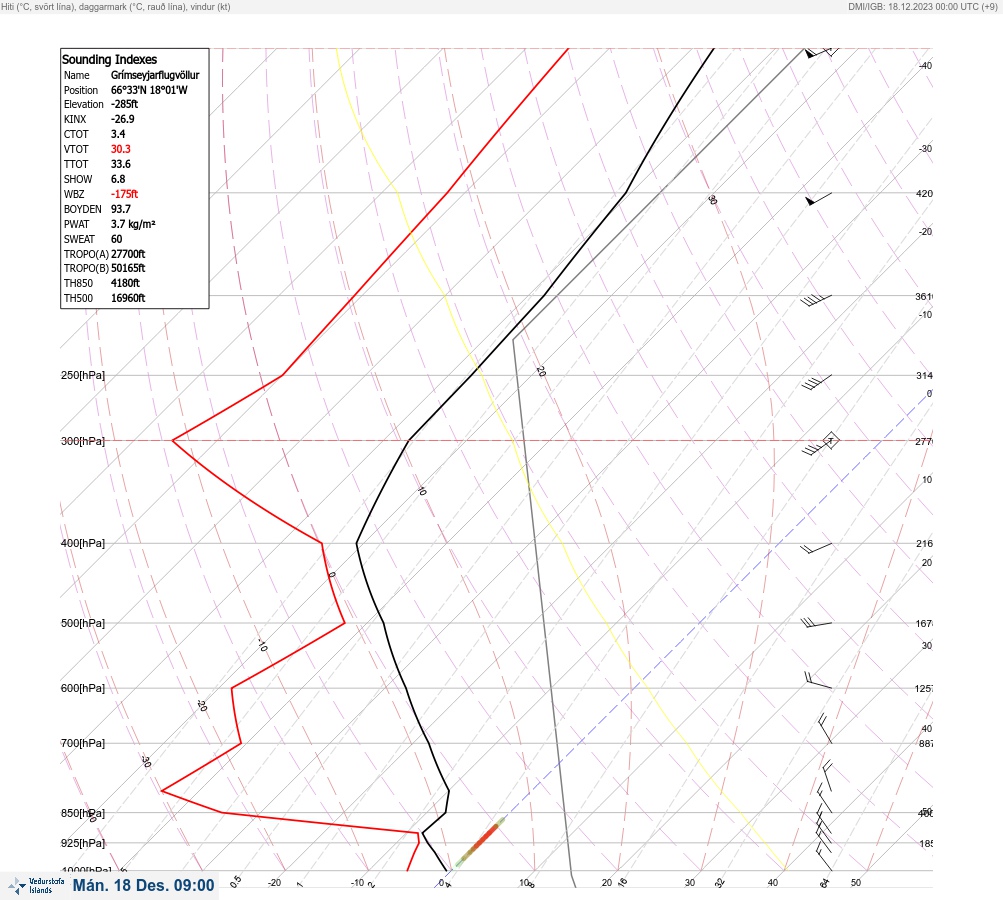1003x900 pixels.
Task: Click the 600[hPa] pressure label
Action: coord(83,688)
